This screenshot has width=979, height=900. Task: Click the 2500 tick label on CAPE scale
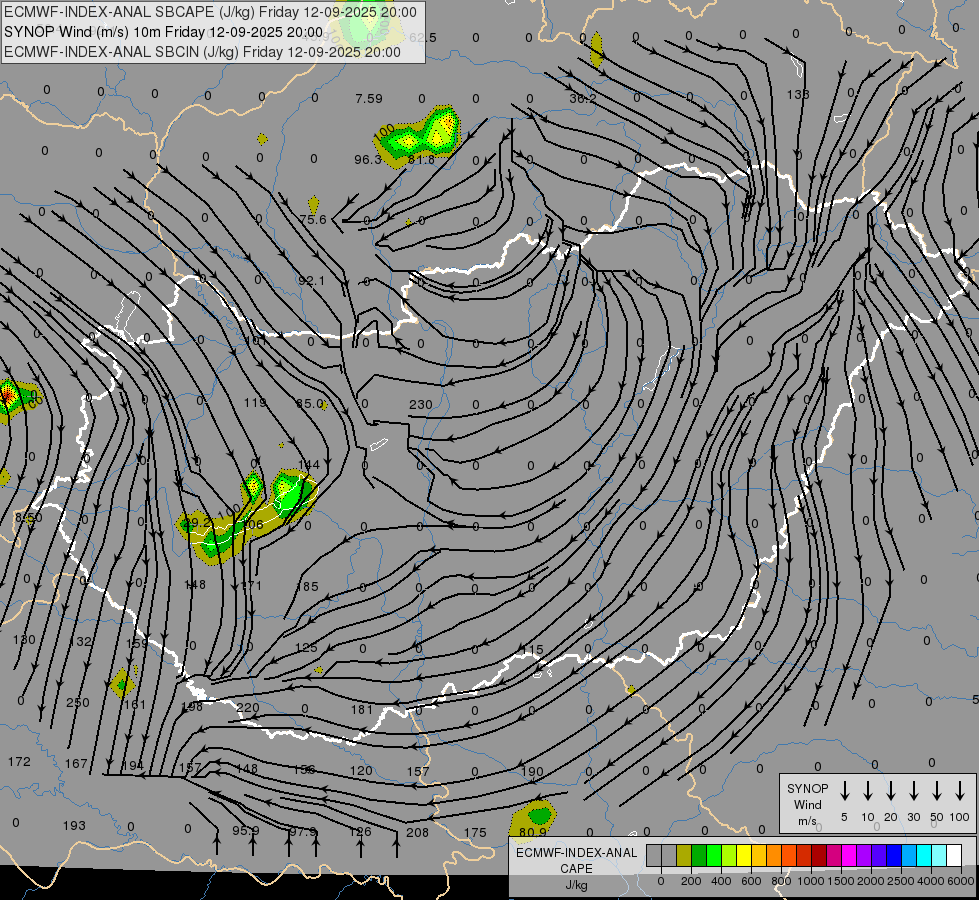coord(901,881)
